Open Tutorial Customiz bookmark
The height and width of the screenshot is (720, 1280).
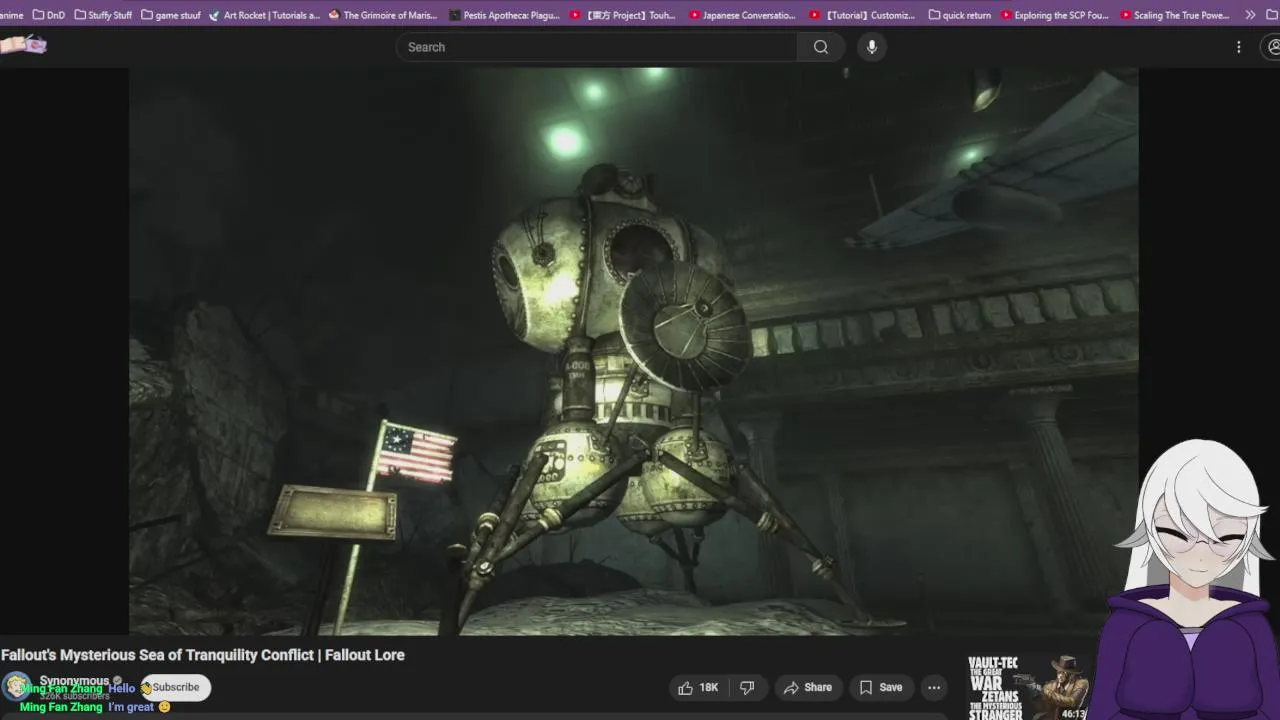[x=862, y=15]
